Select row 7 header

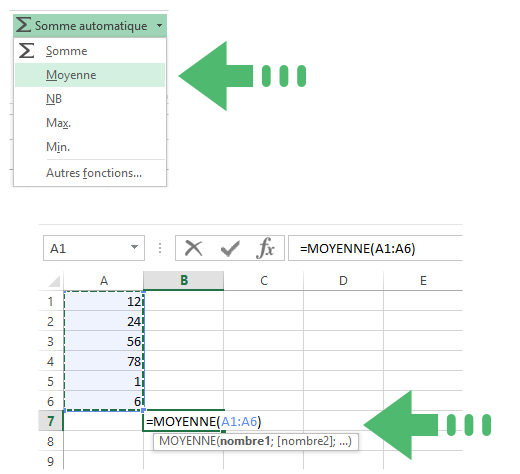51,421
